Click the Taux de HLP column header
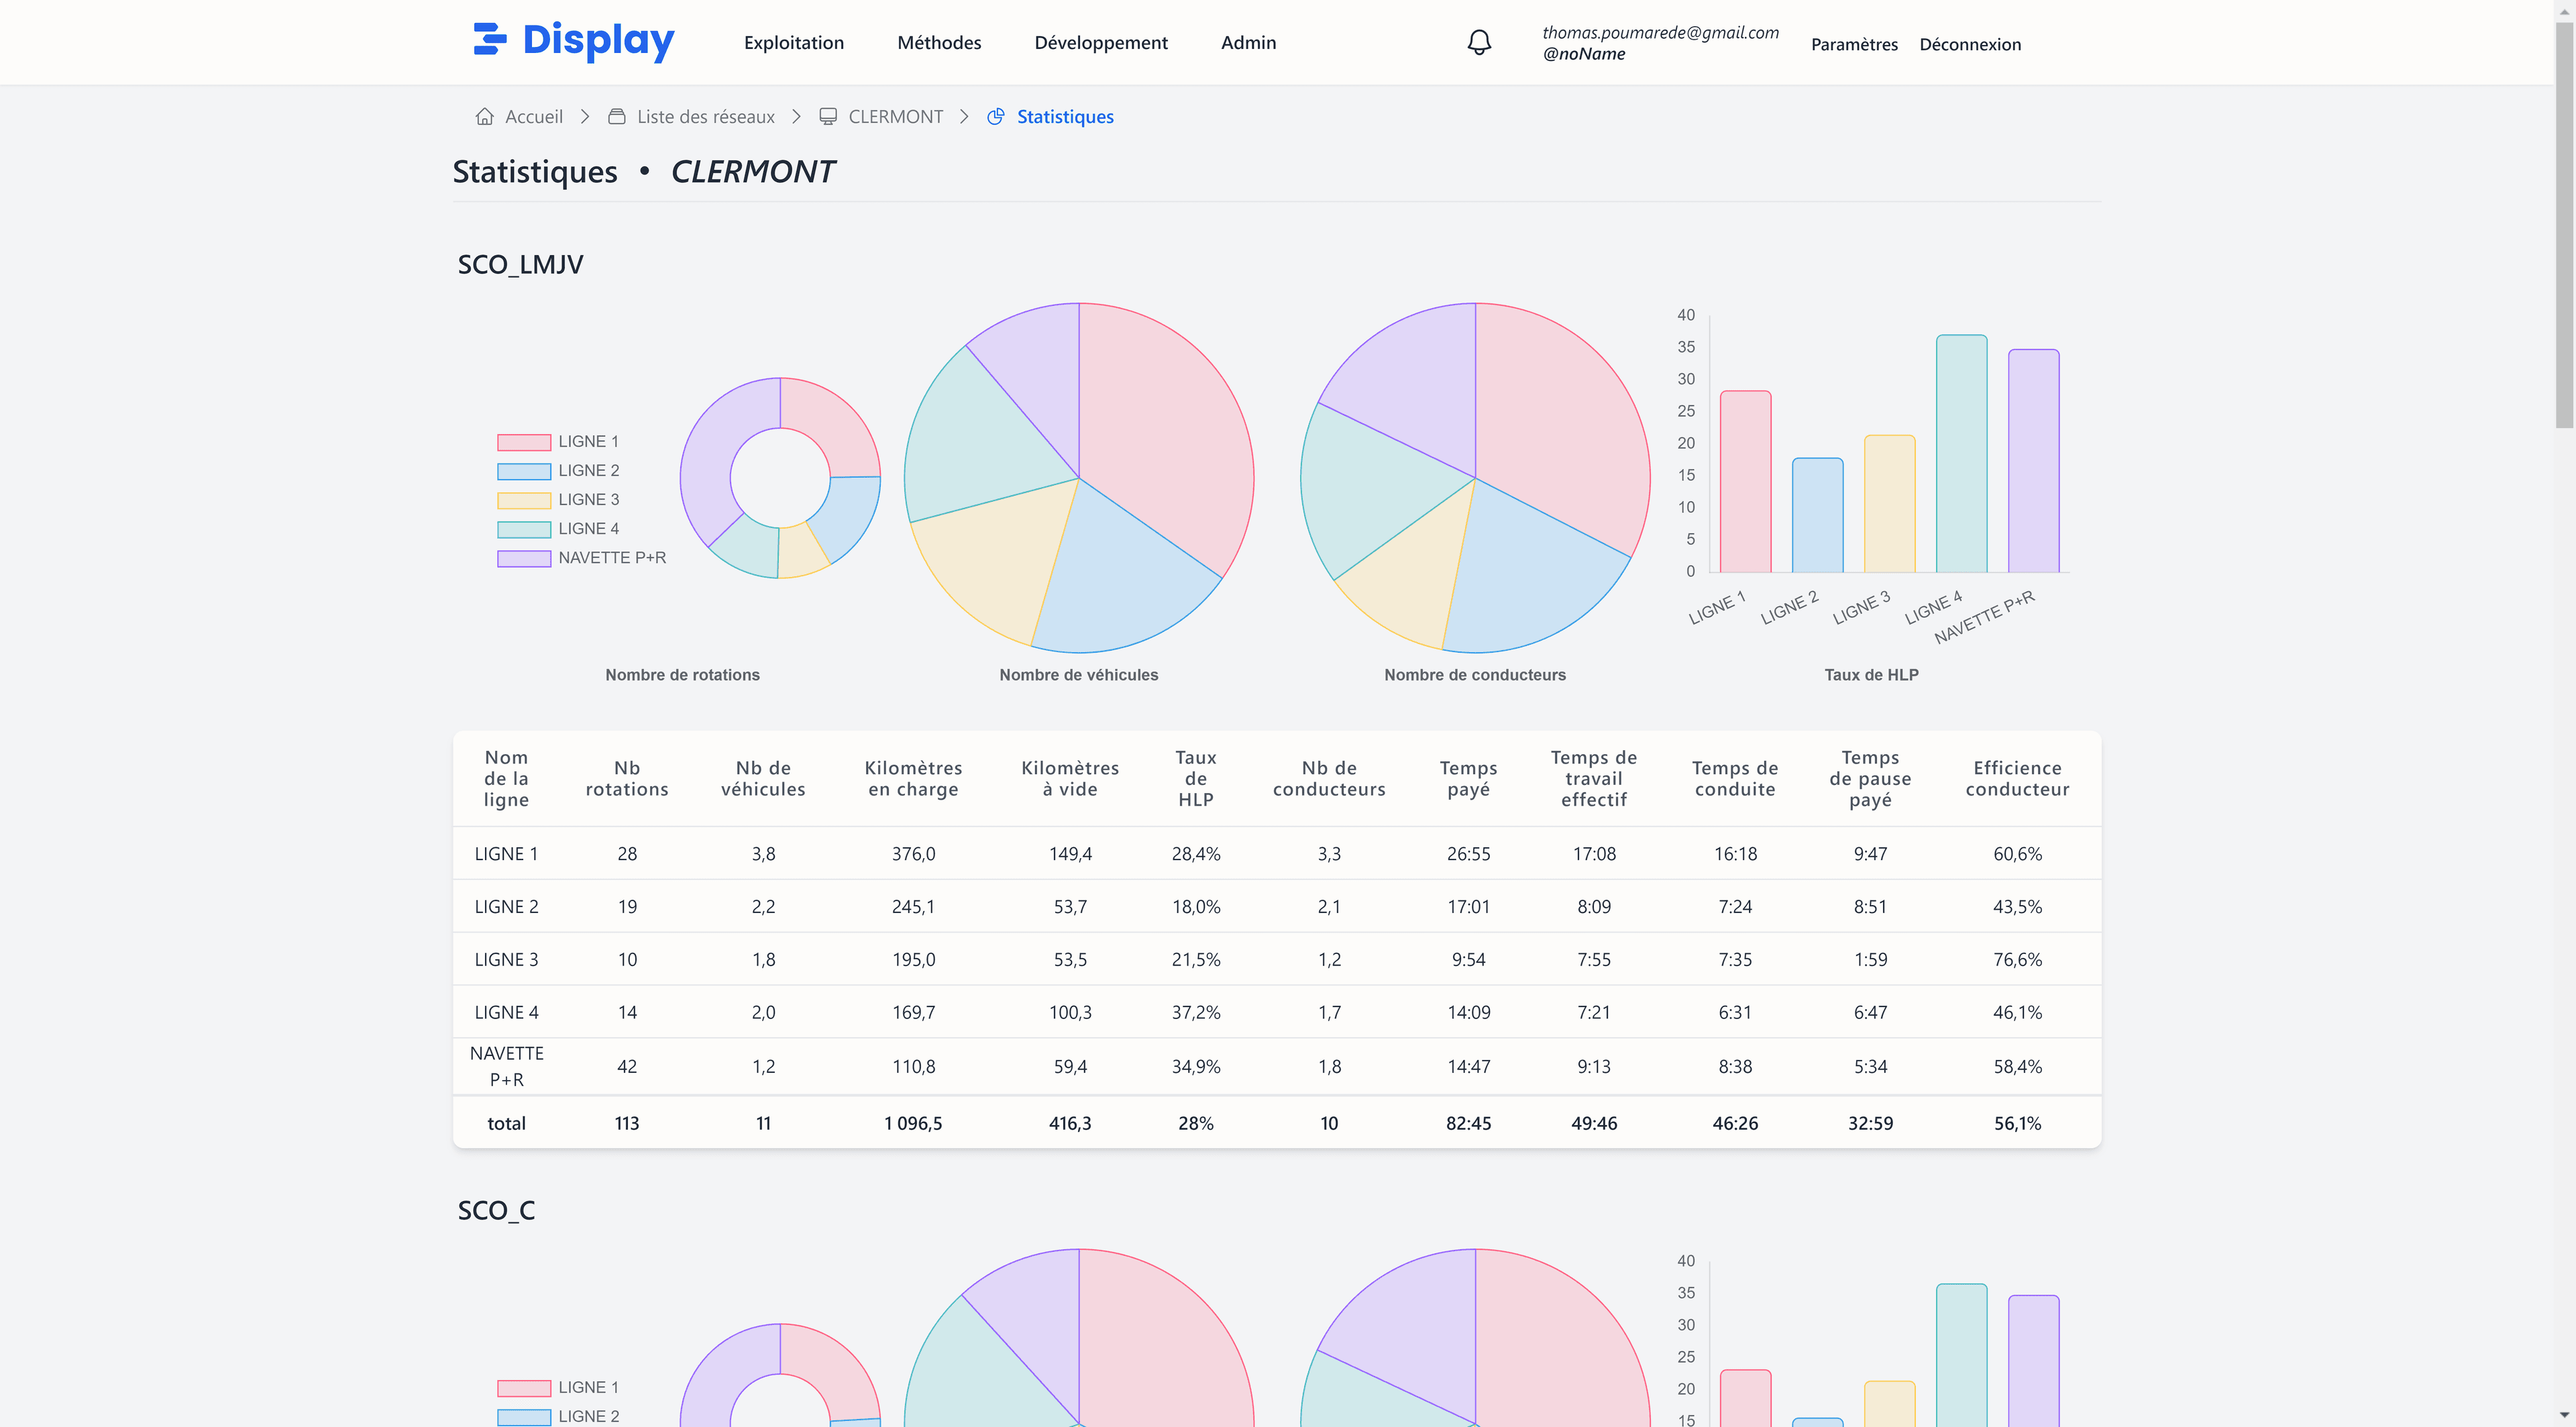2576x1427 pixels. (1195, 778)
